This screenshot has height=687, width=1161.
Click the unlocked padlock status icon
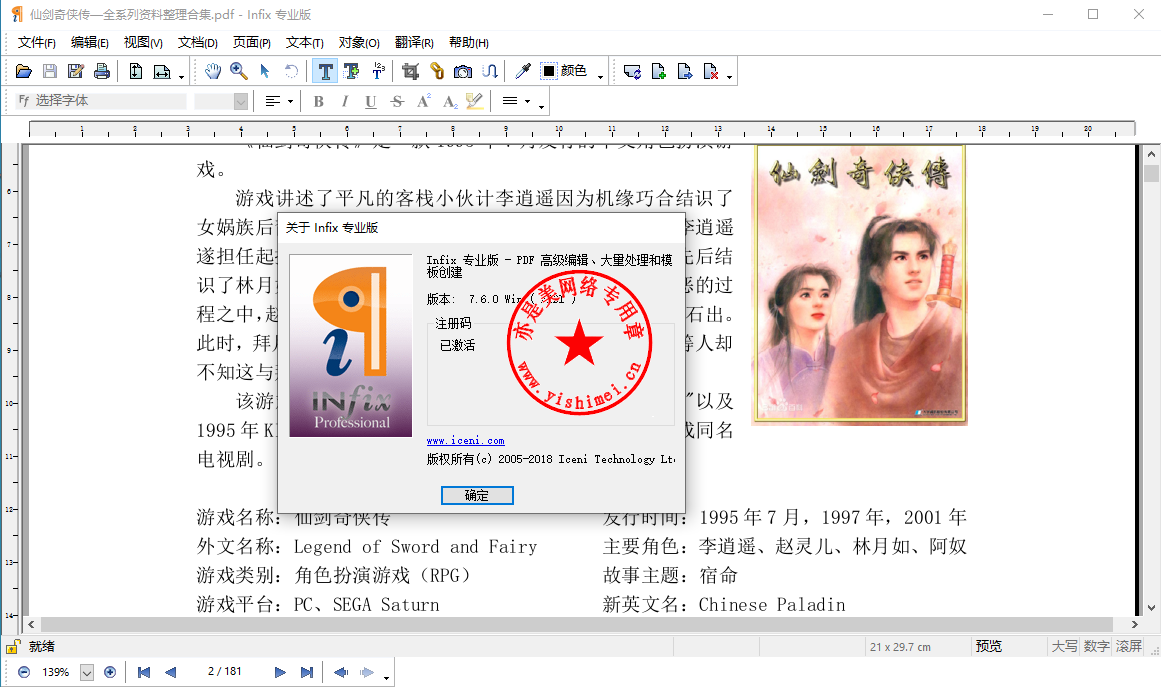pyautogui.click(x=12, y=646)
